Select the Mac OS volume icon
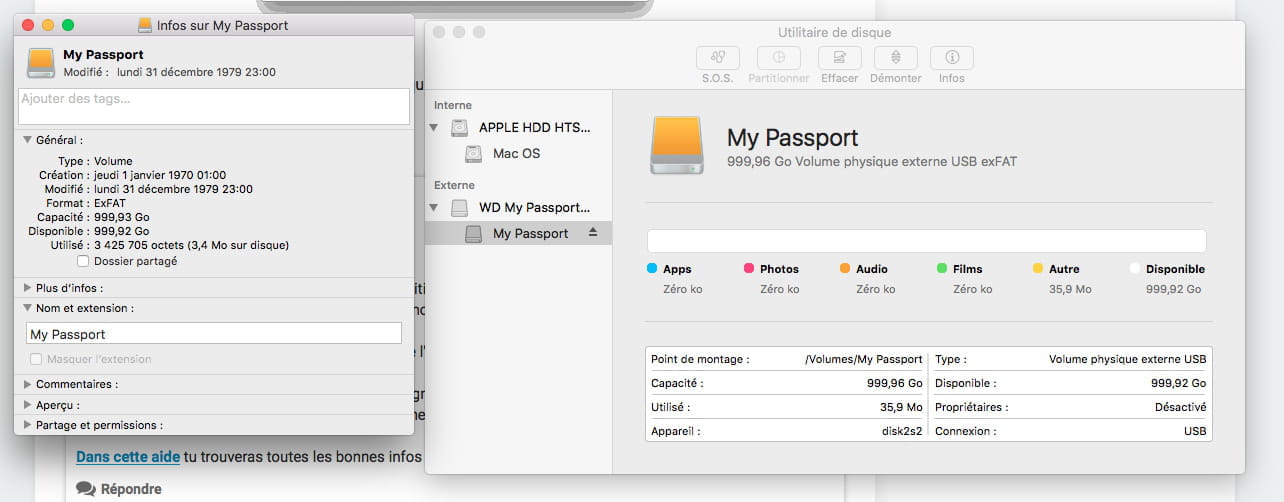 pos(474,154)
